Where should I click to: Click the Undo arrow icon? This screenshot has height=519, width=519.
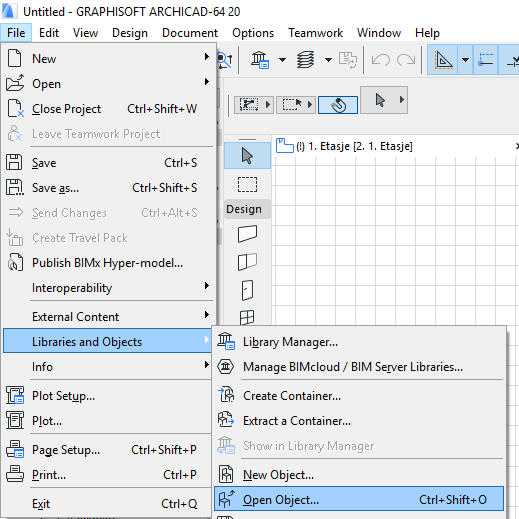[381, 60]
